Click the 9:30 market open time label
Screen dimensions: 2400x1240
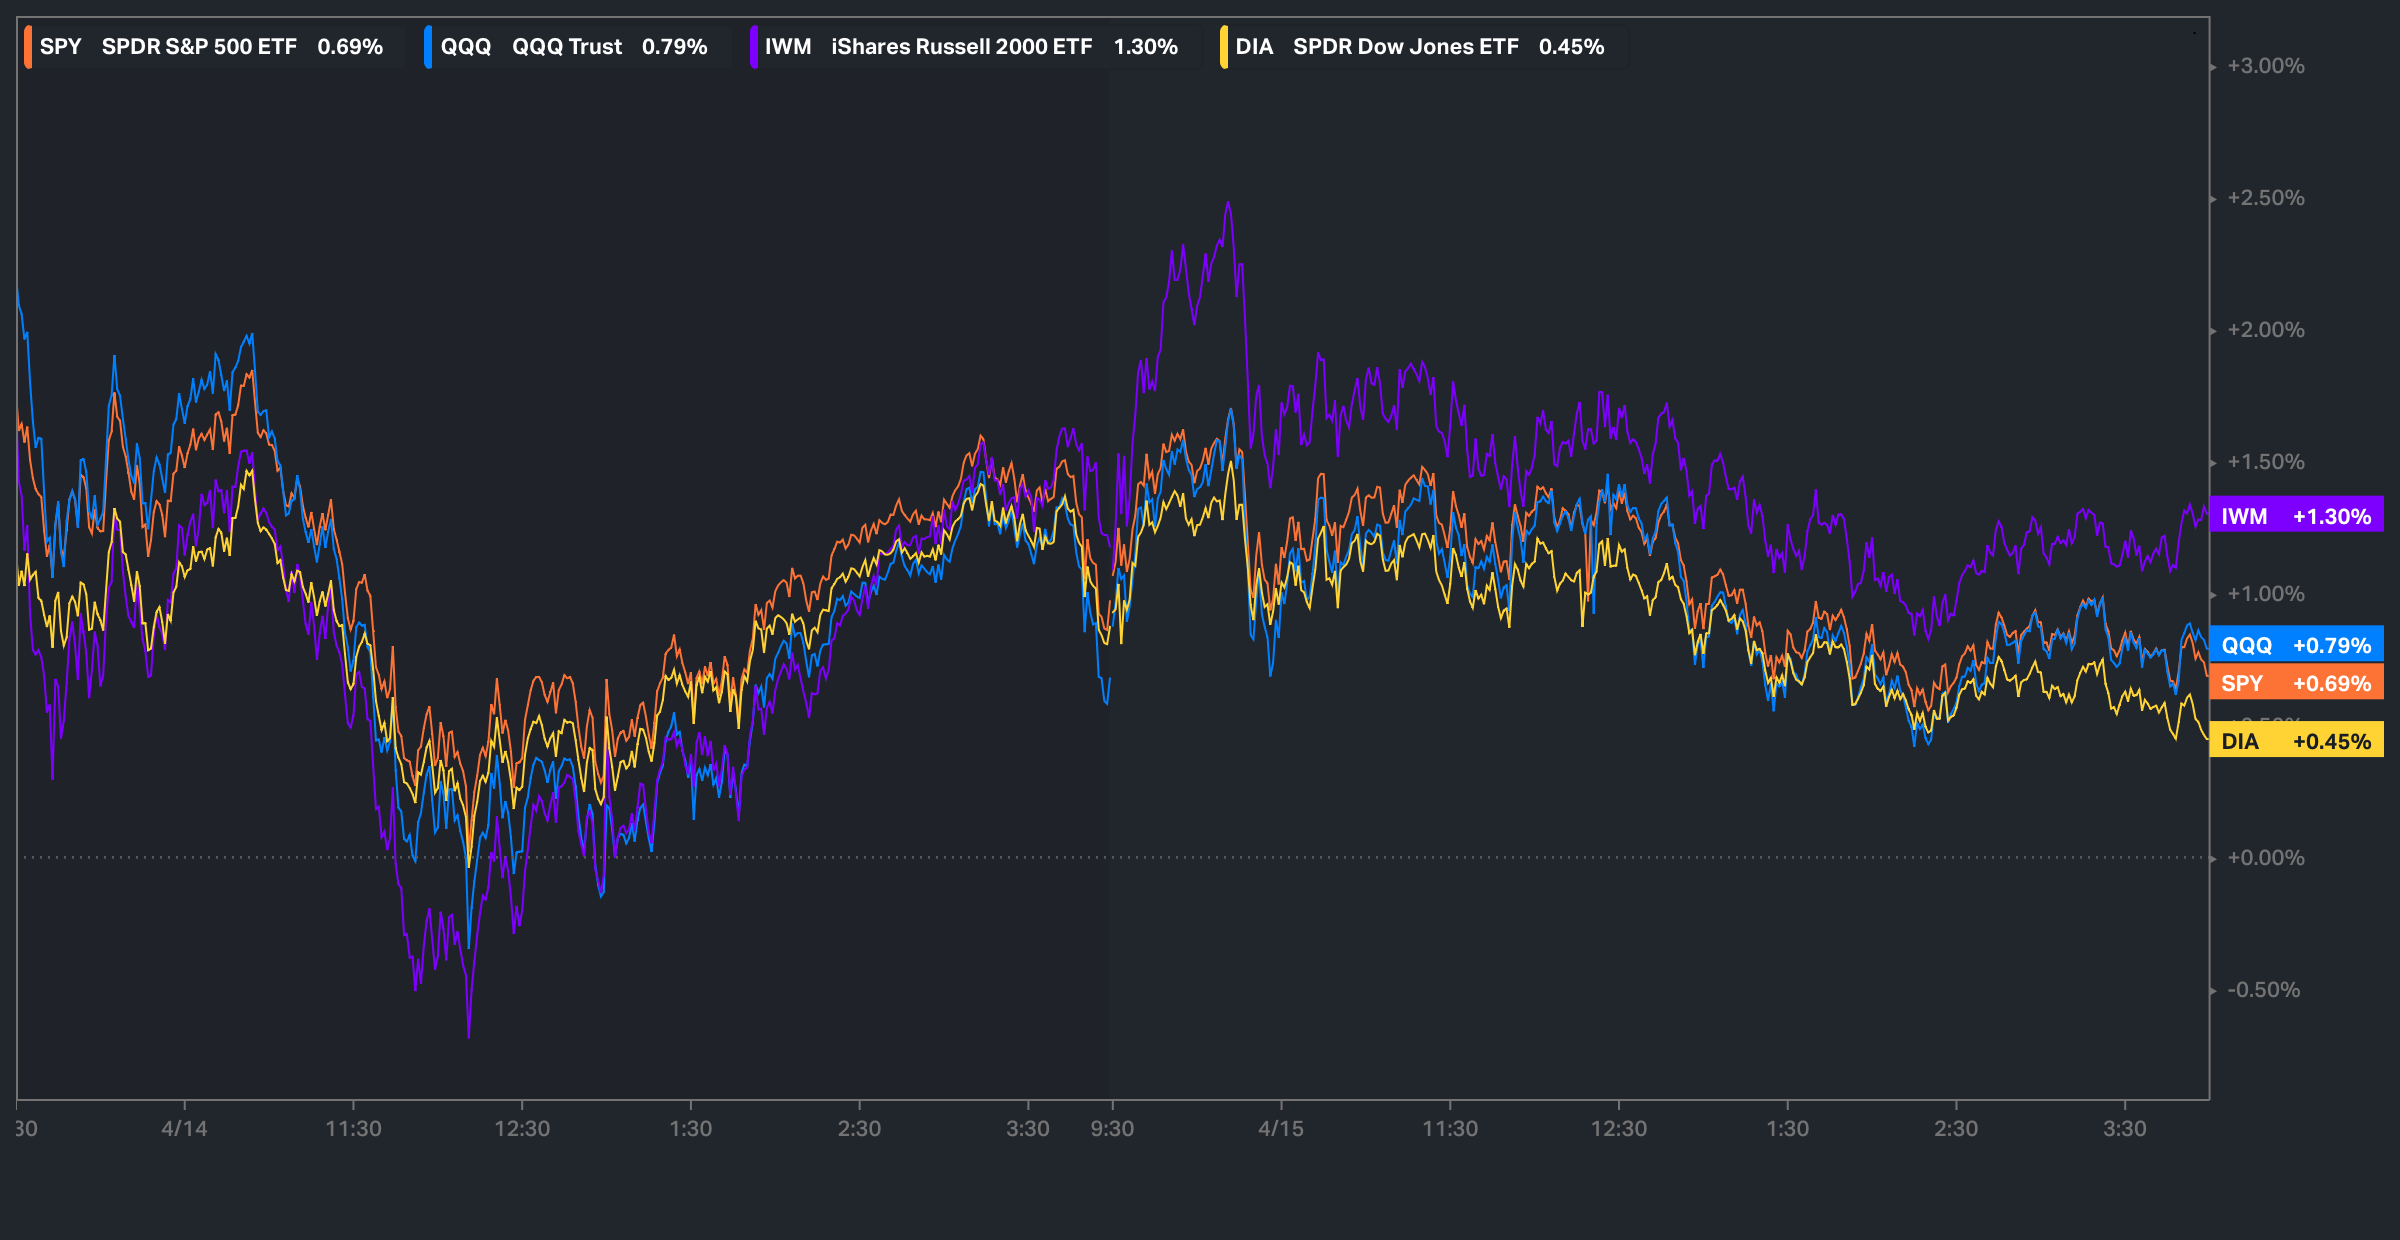coord(1112,1129)
